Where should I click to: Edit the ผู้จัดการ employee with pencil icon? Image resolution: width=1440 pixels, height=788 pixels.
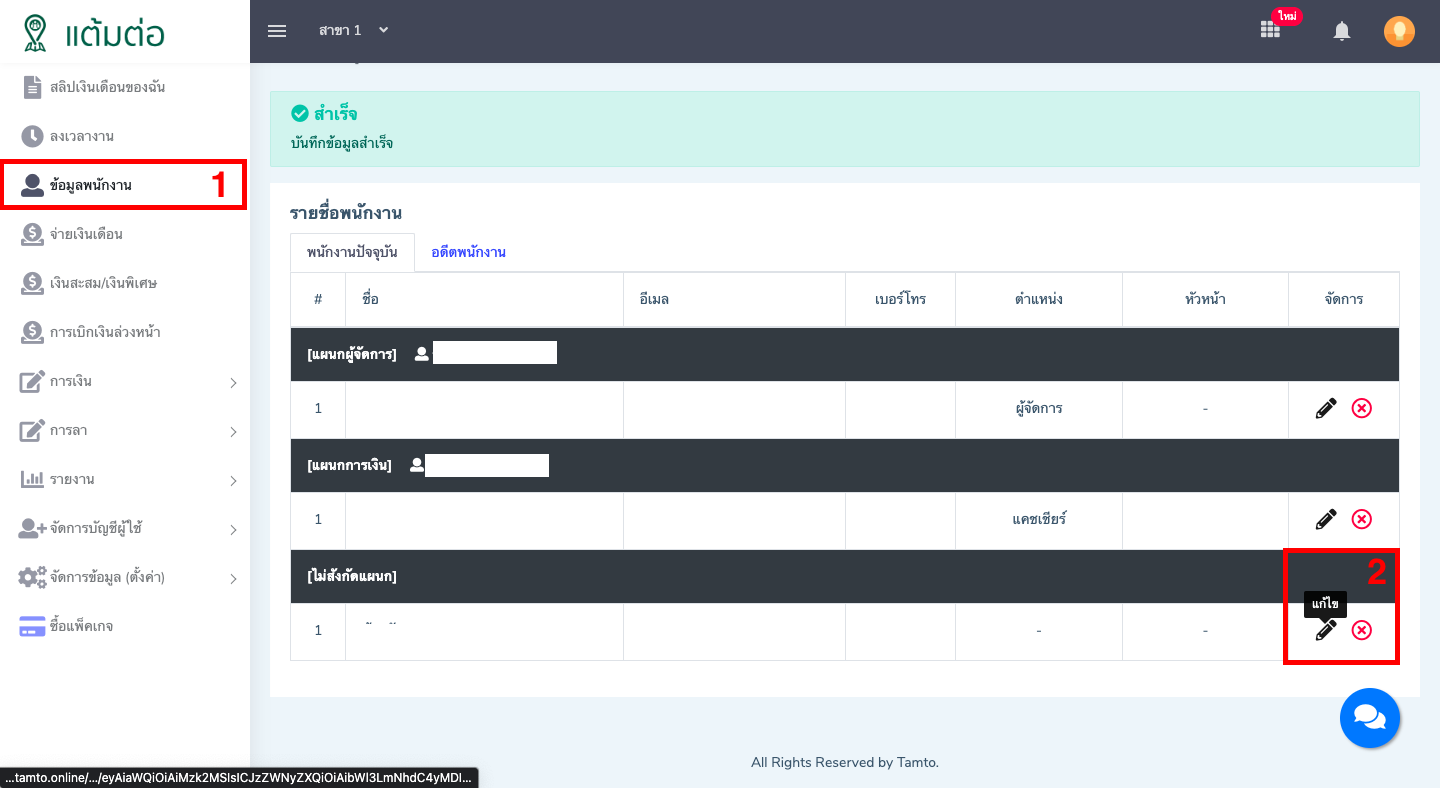tap(1326, 408)
